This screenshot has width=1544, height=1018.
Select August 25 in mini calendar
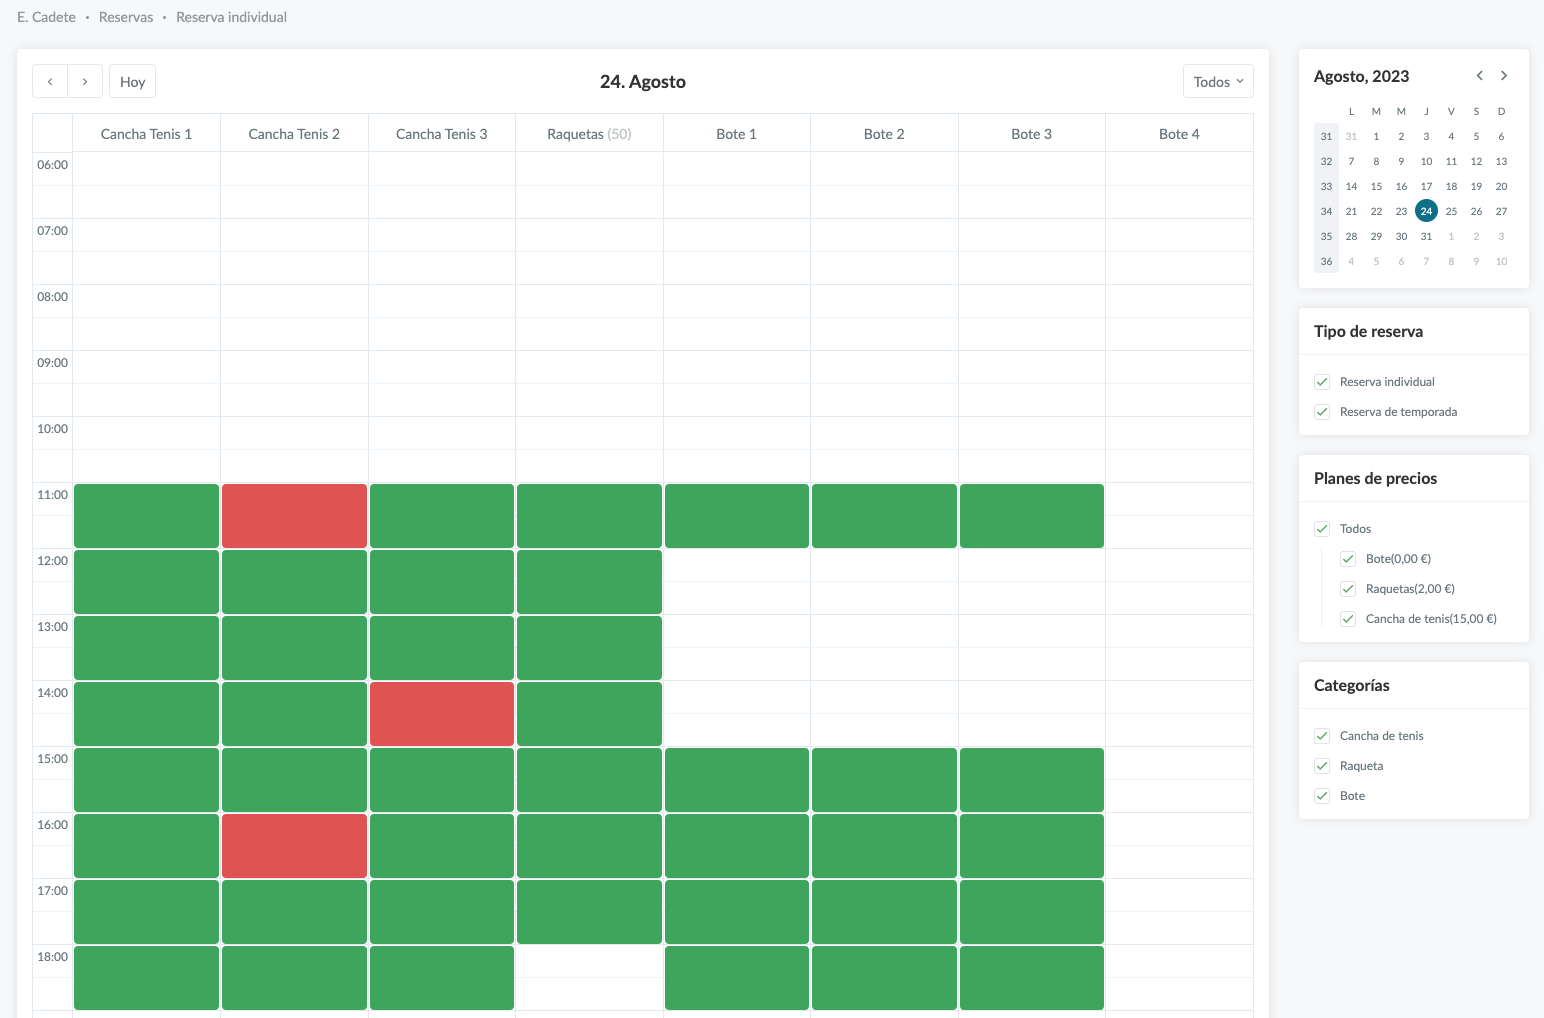coord(1451,211)
